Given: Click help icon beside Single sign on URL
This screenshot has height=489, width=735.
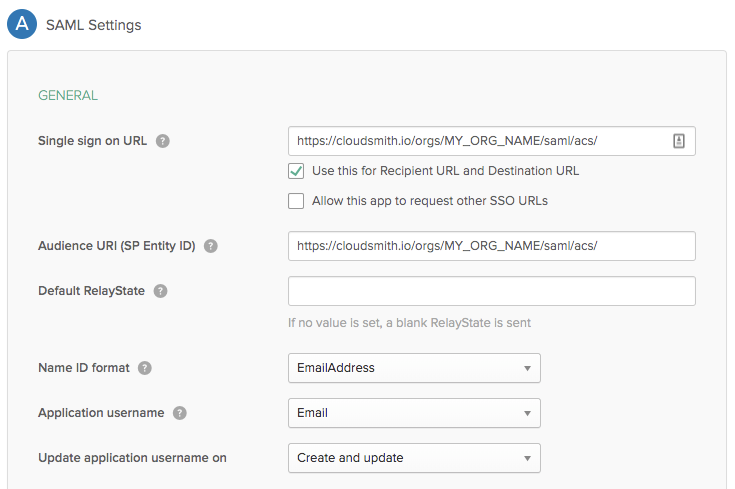Looking at the screenshot, I should coord(163,141).
